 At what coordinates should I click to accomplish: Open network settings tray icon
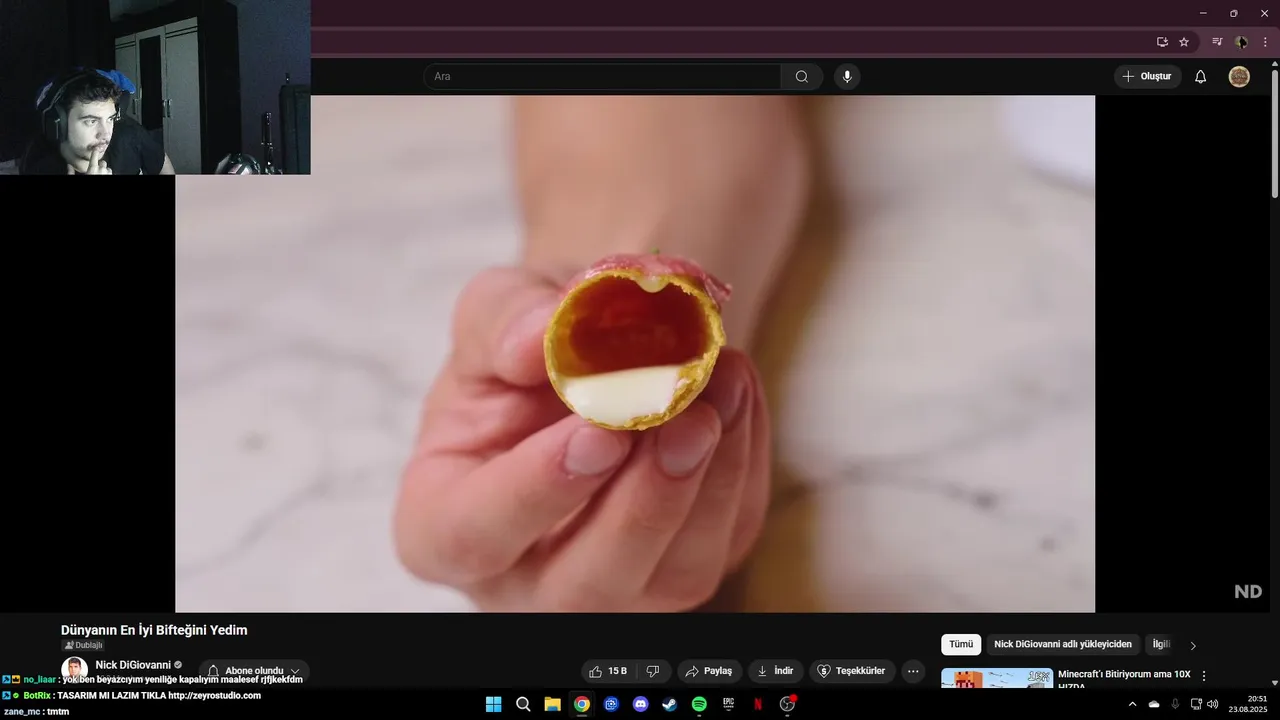[1196, 704]
